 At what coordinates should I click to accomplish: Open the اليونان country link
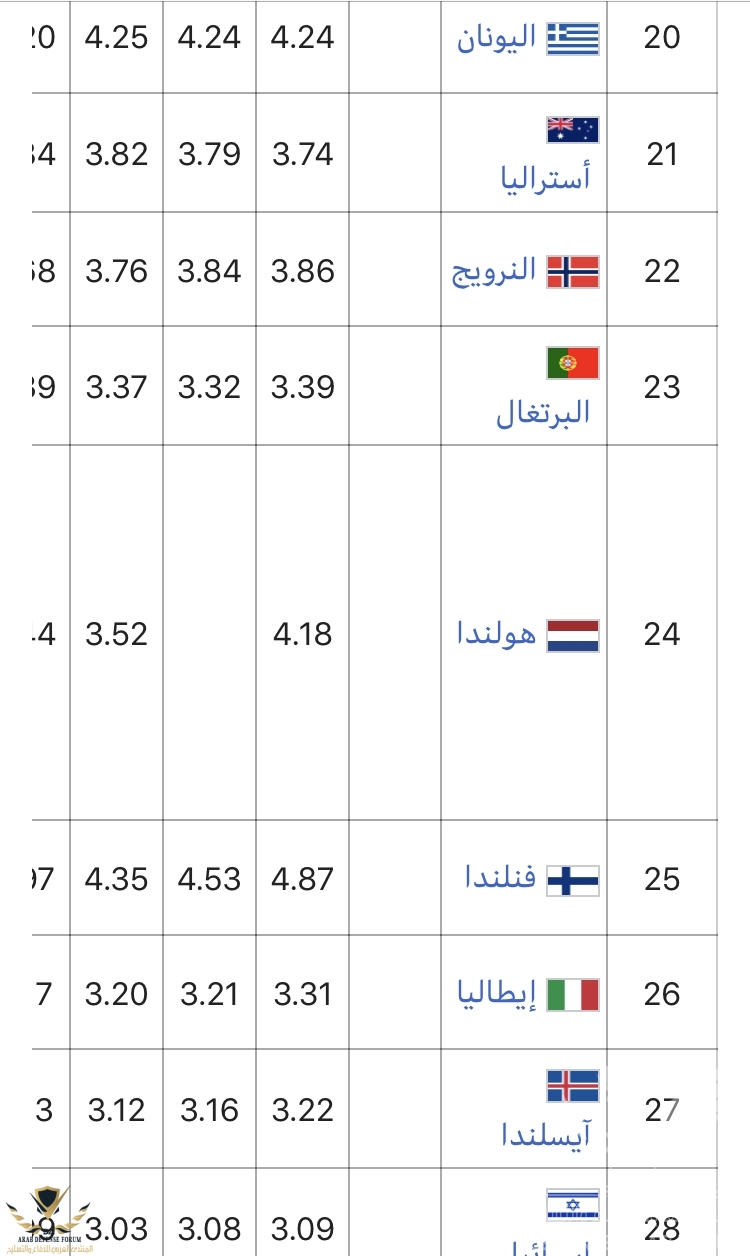(x=497, y=38)
